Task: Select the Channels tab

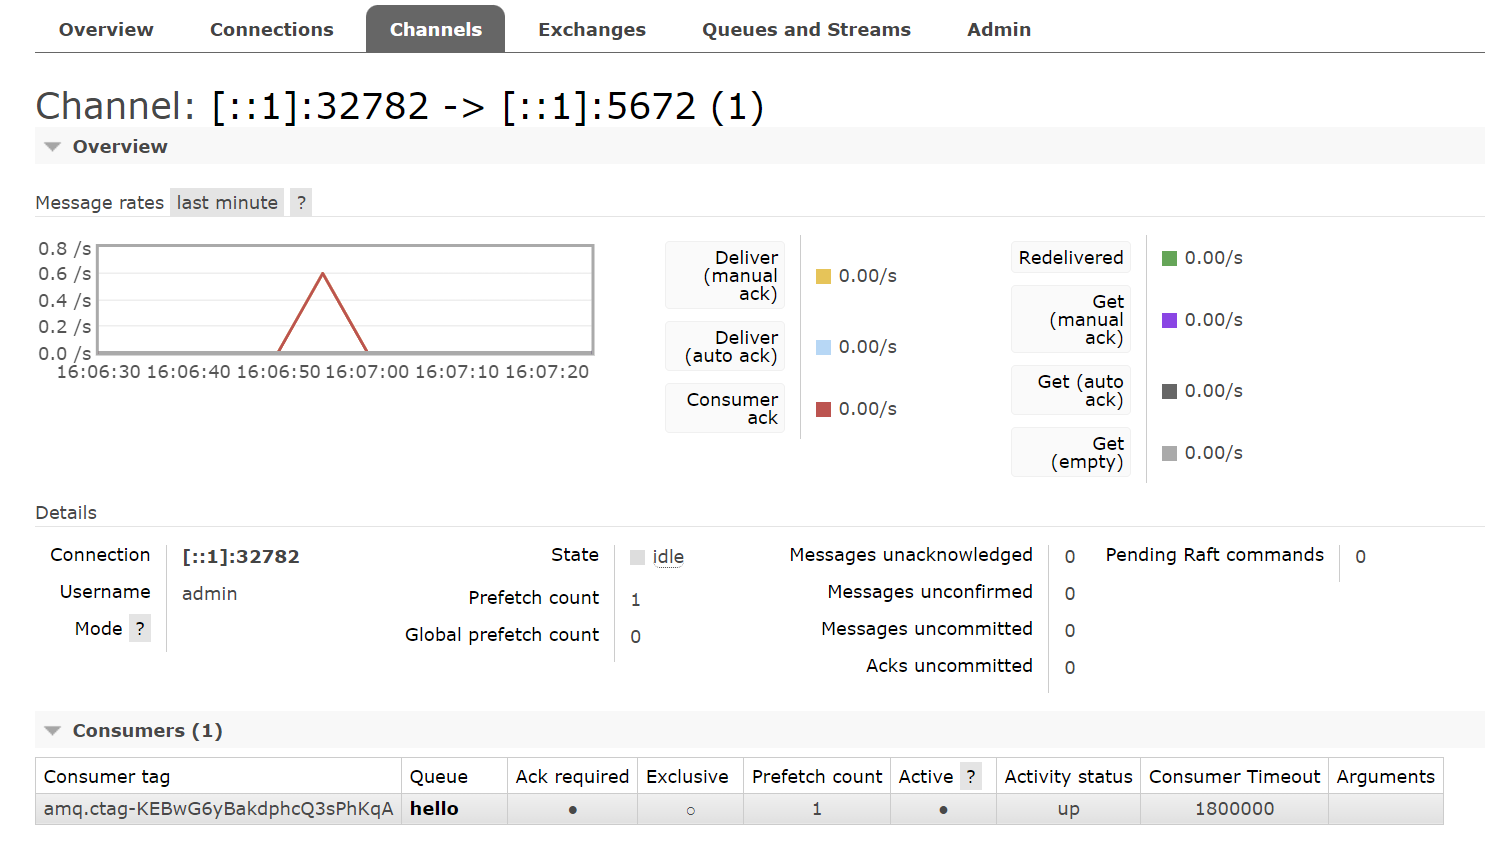Action: coord(435,29)
